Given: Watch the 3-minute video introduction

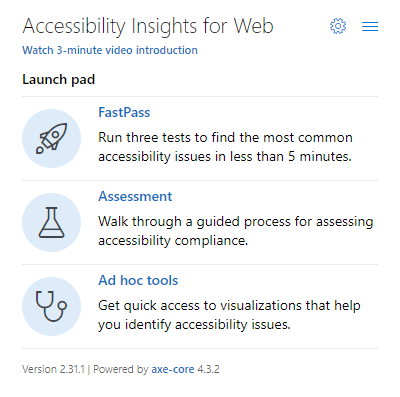Looking at the screenshot, I should pos(110,50).
